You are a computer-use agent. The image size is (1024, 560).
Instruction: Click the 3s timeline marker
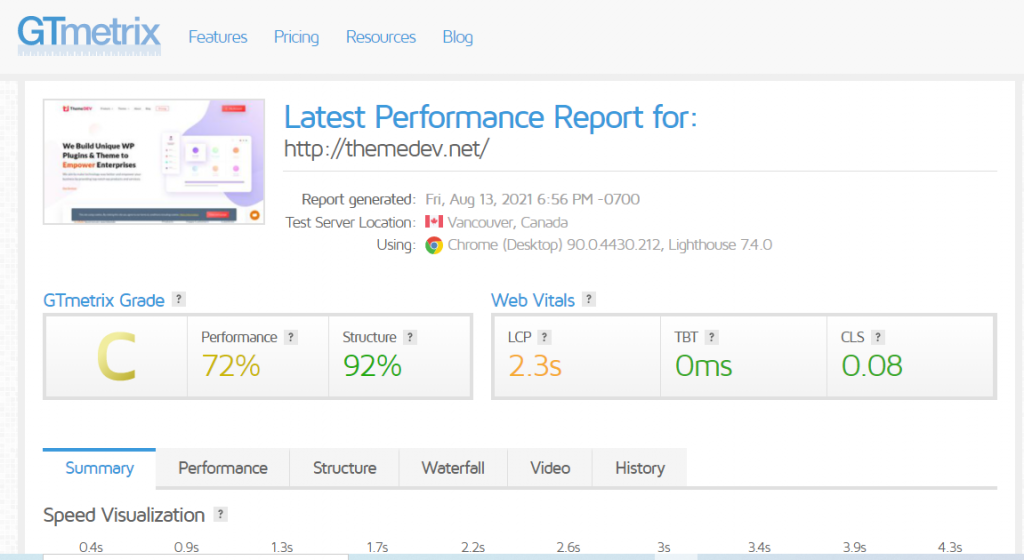tap(664, 547)
